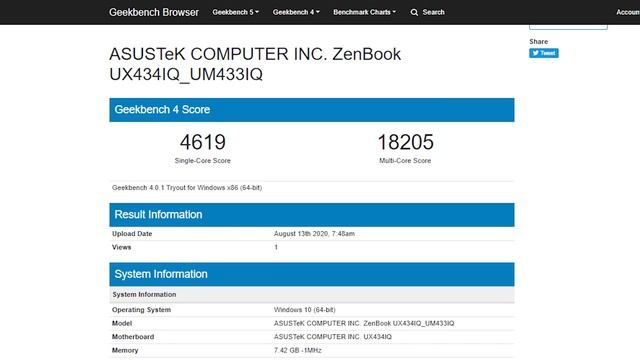Select the date August 13th 2020, 7:48am
This screenshot has height=360, width=640.
coord(314,234)
